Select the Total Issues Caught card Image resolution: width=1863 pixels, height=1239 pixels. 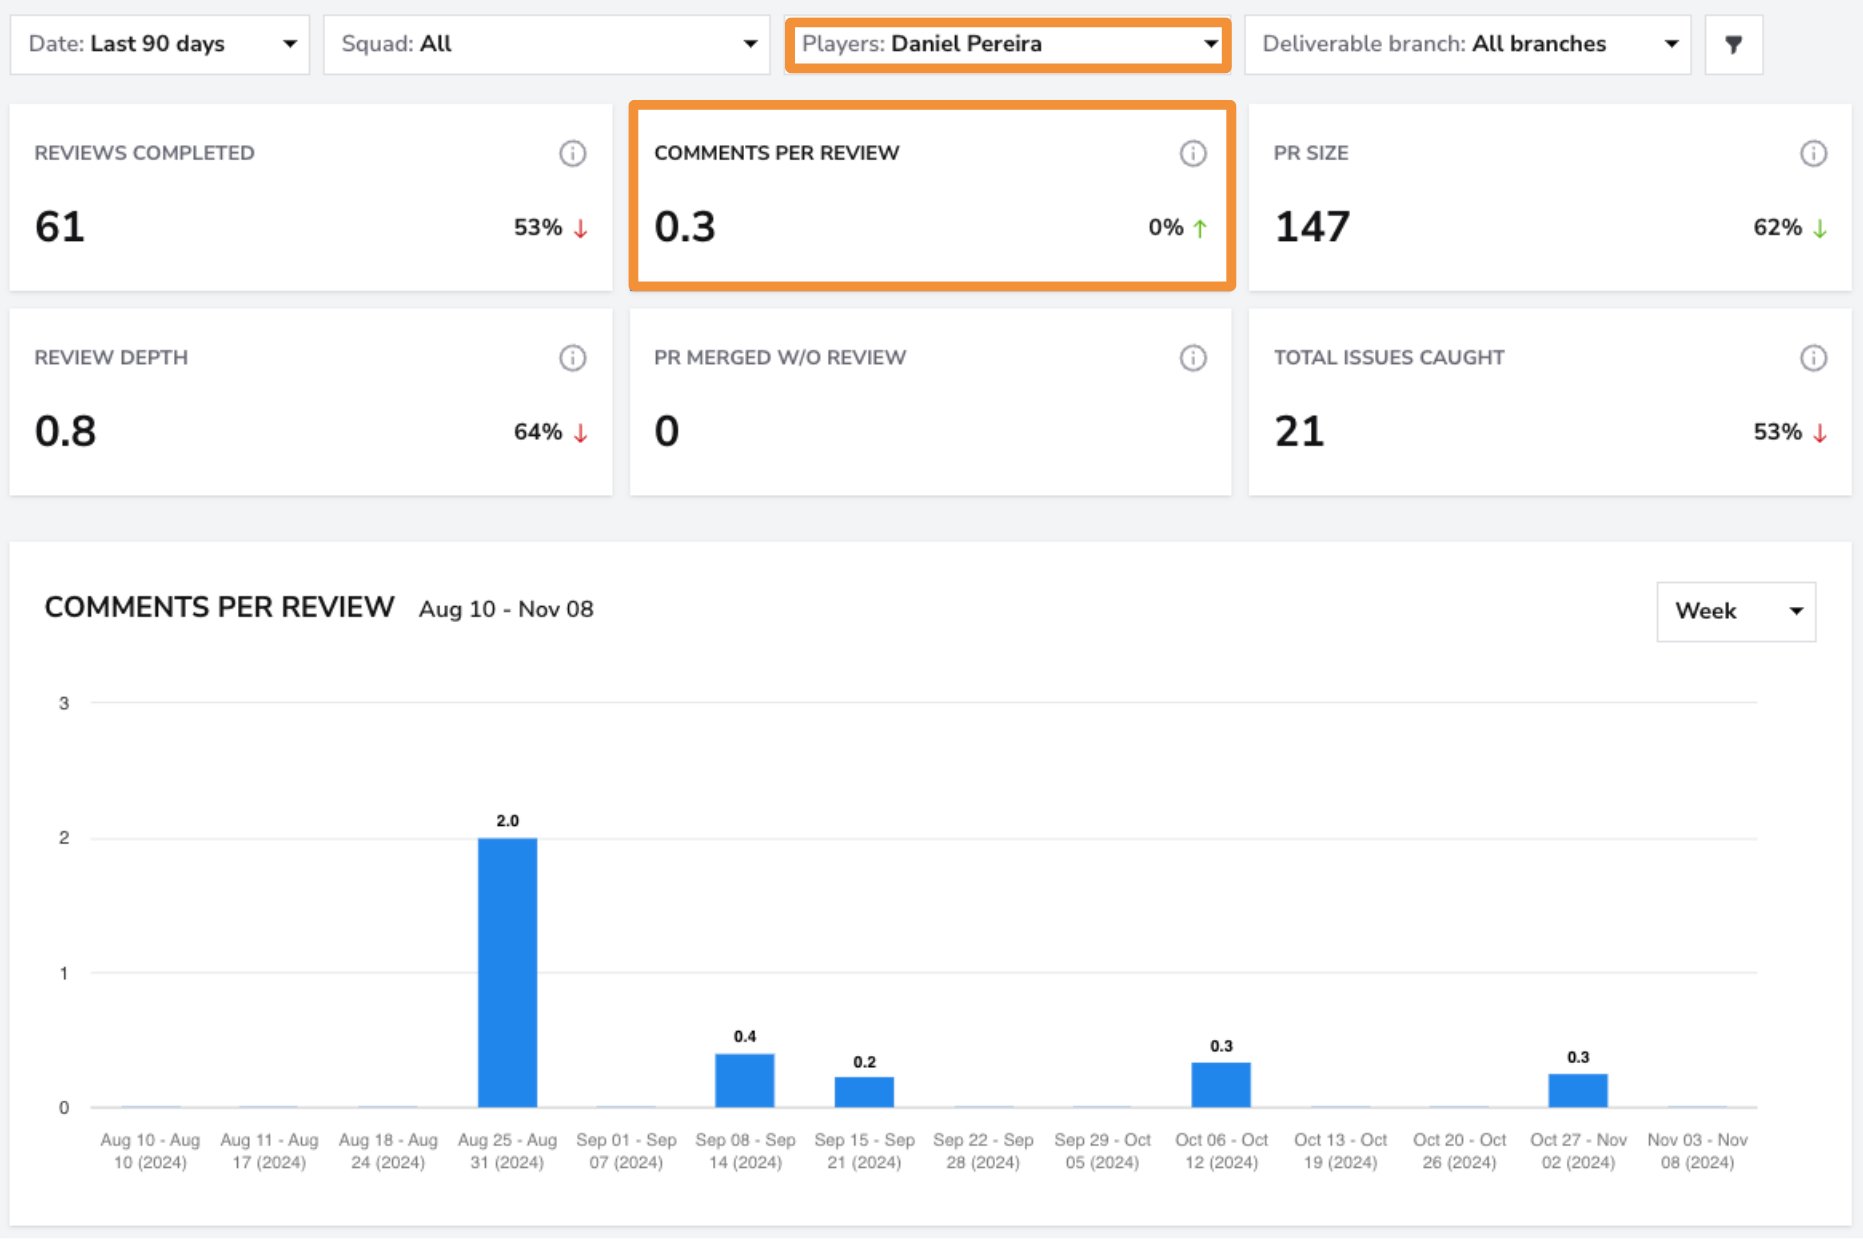(x=1550, y=402)
